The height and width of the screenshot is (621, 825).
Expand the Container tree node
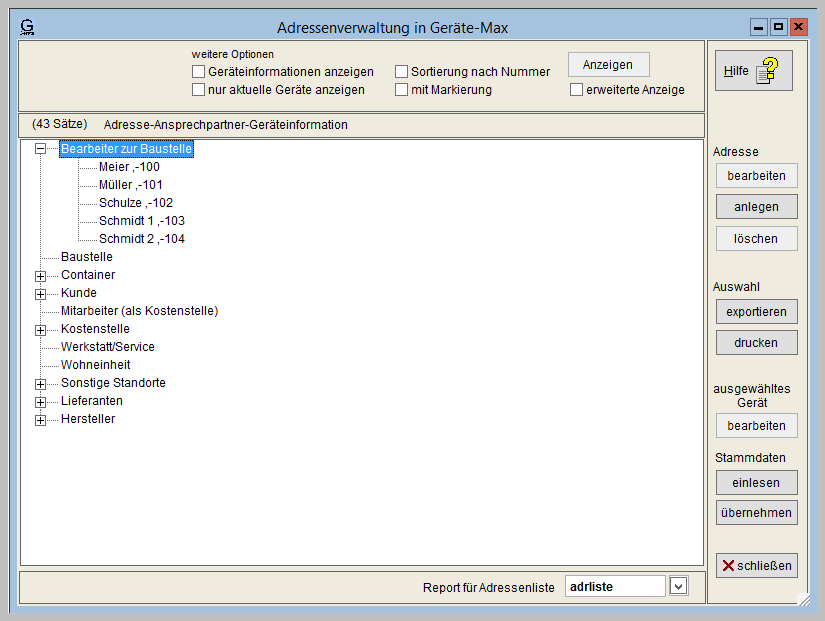[41, 276]
